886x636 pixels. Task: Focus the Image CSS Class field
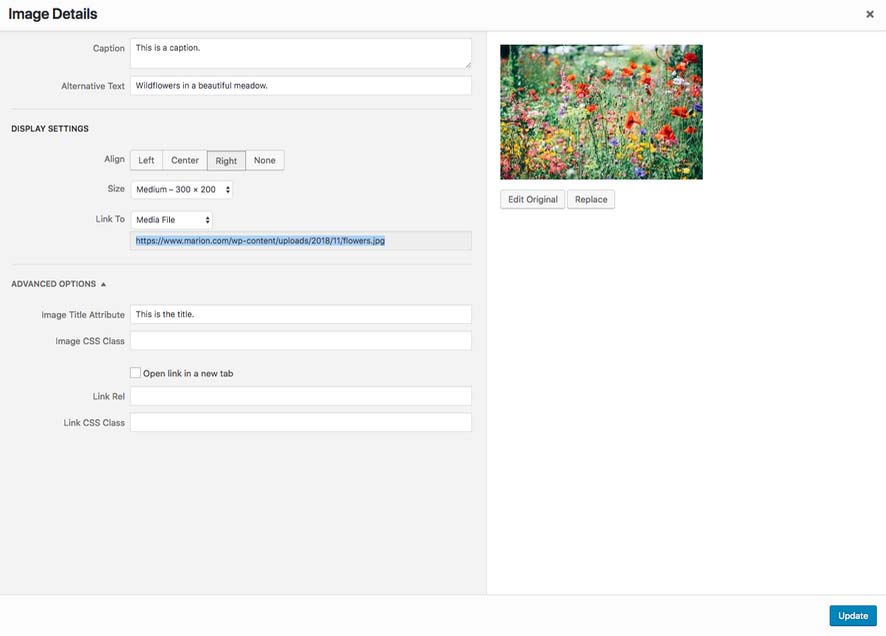pos(300,341)
